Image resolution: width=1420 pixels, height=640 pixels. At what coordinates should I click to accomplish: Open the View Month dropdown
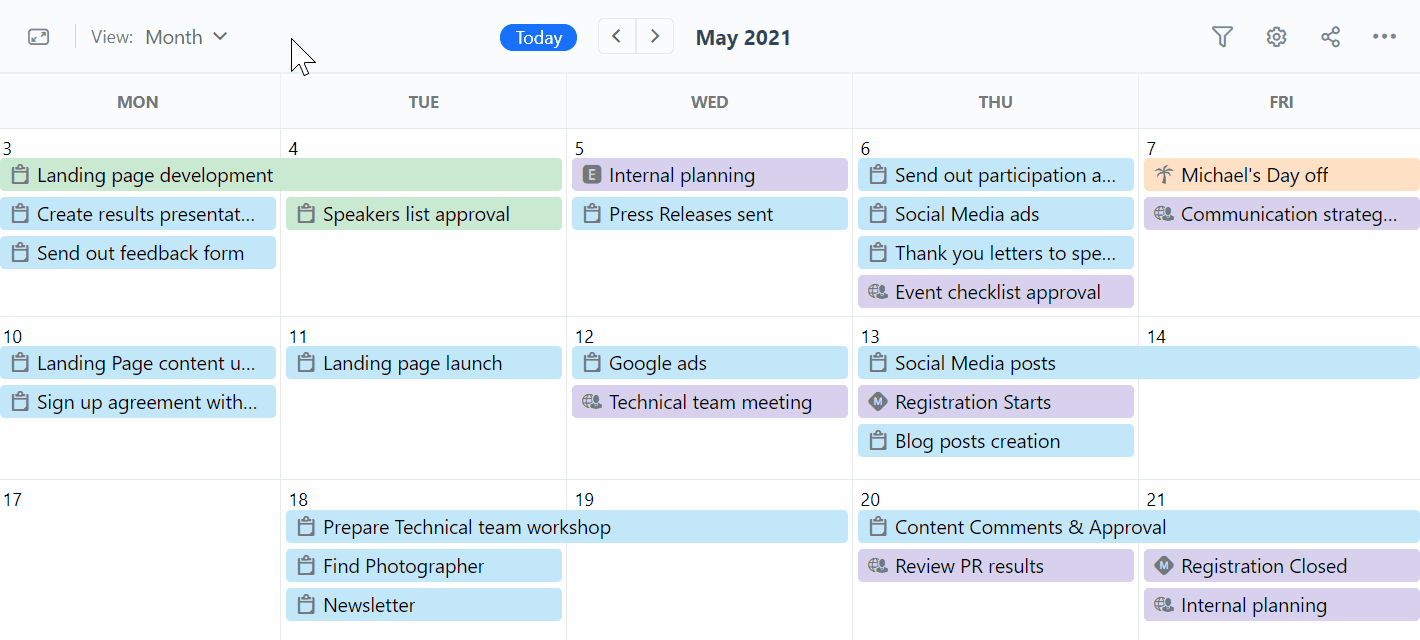[186, 37]
